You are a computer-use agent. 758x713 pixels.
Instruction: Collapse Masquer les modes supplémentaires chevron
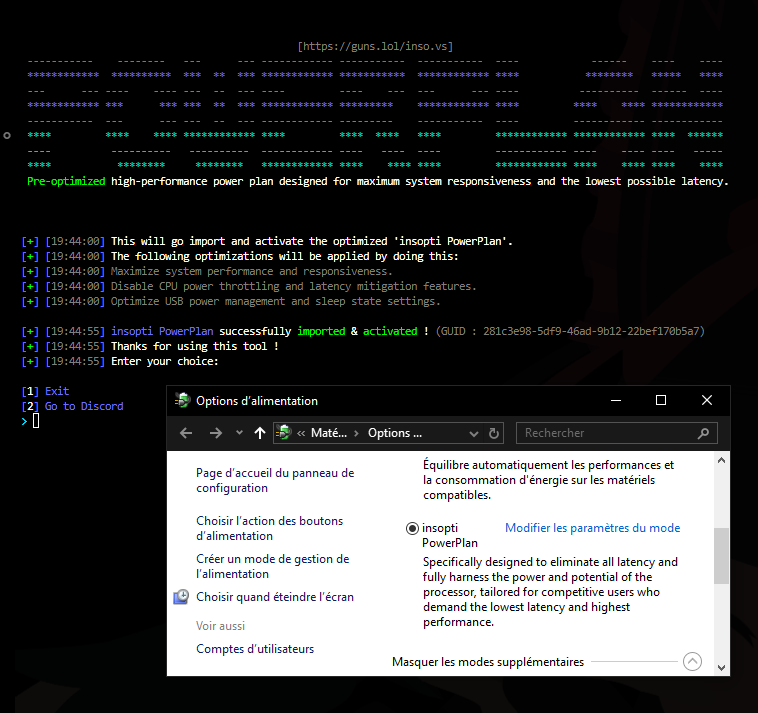692,662
